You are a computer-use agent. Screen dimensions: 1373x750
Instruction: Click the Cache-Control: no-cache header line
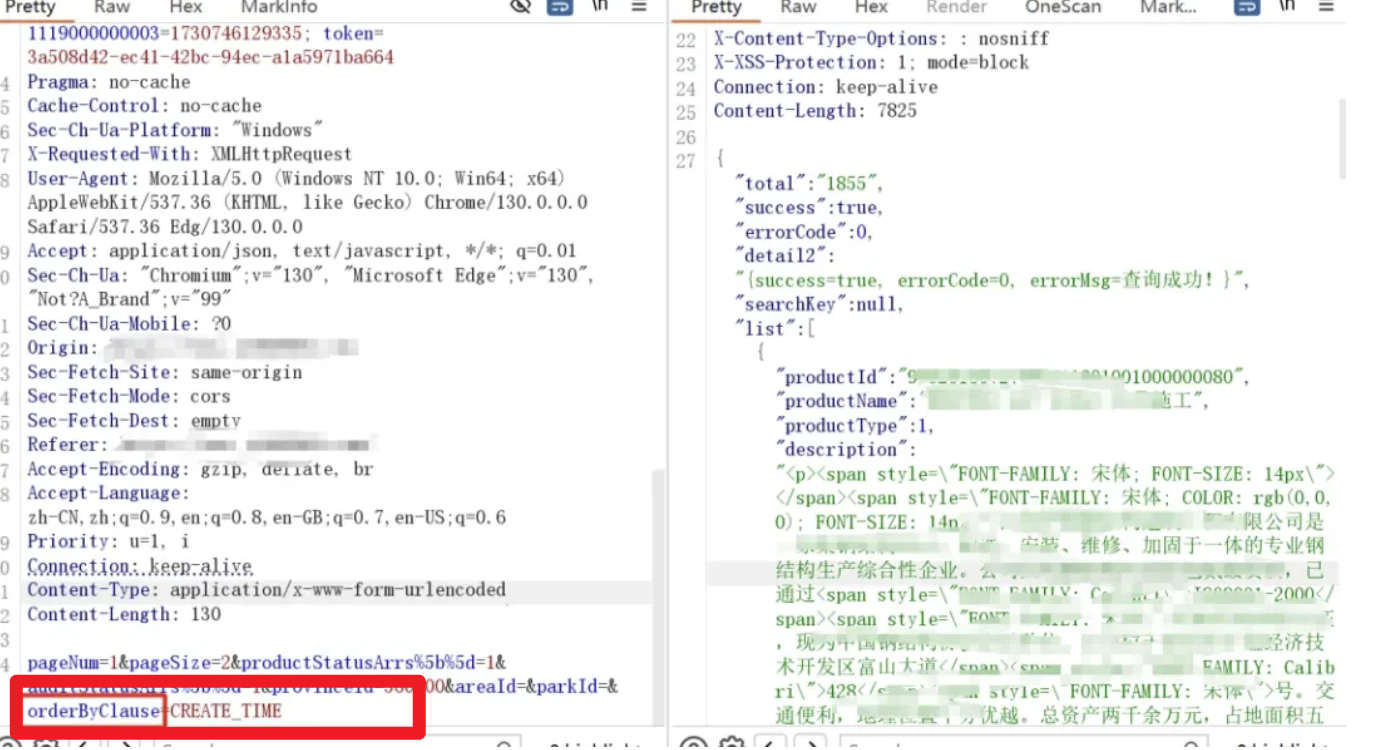tap(144, 106)
